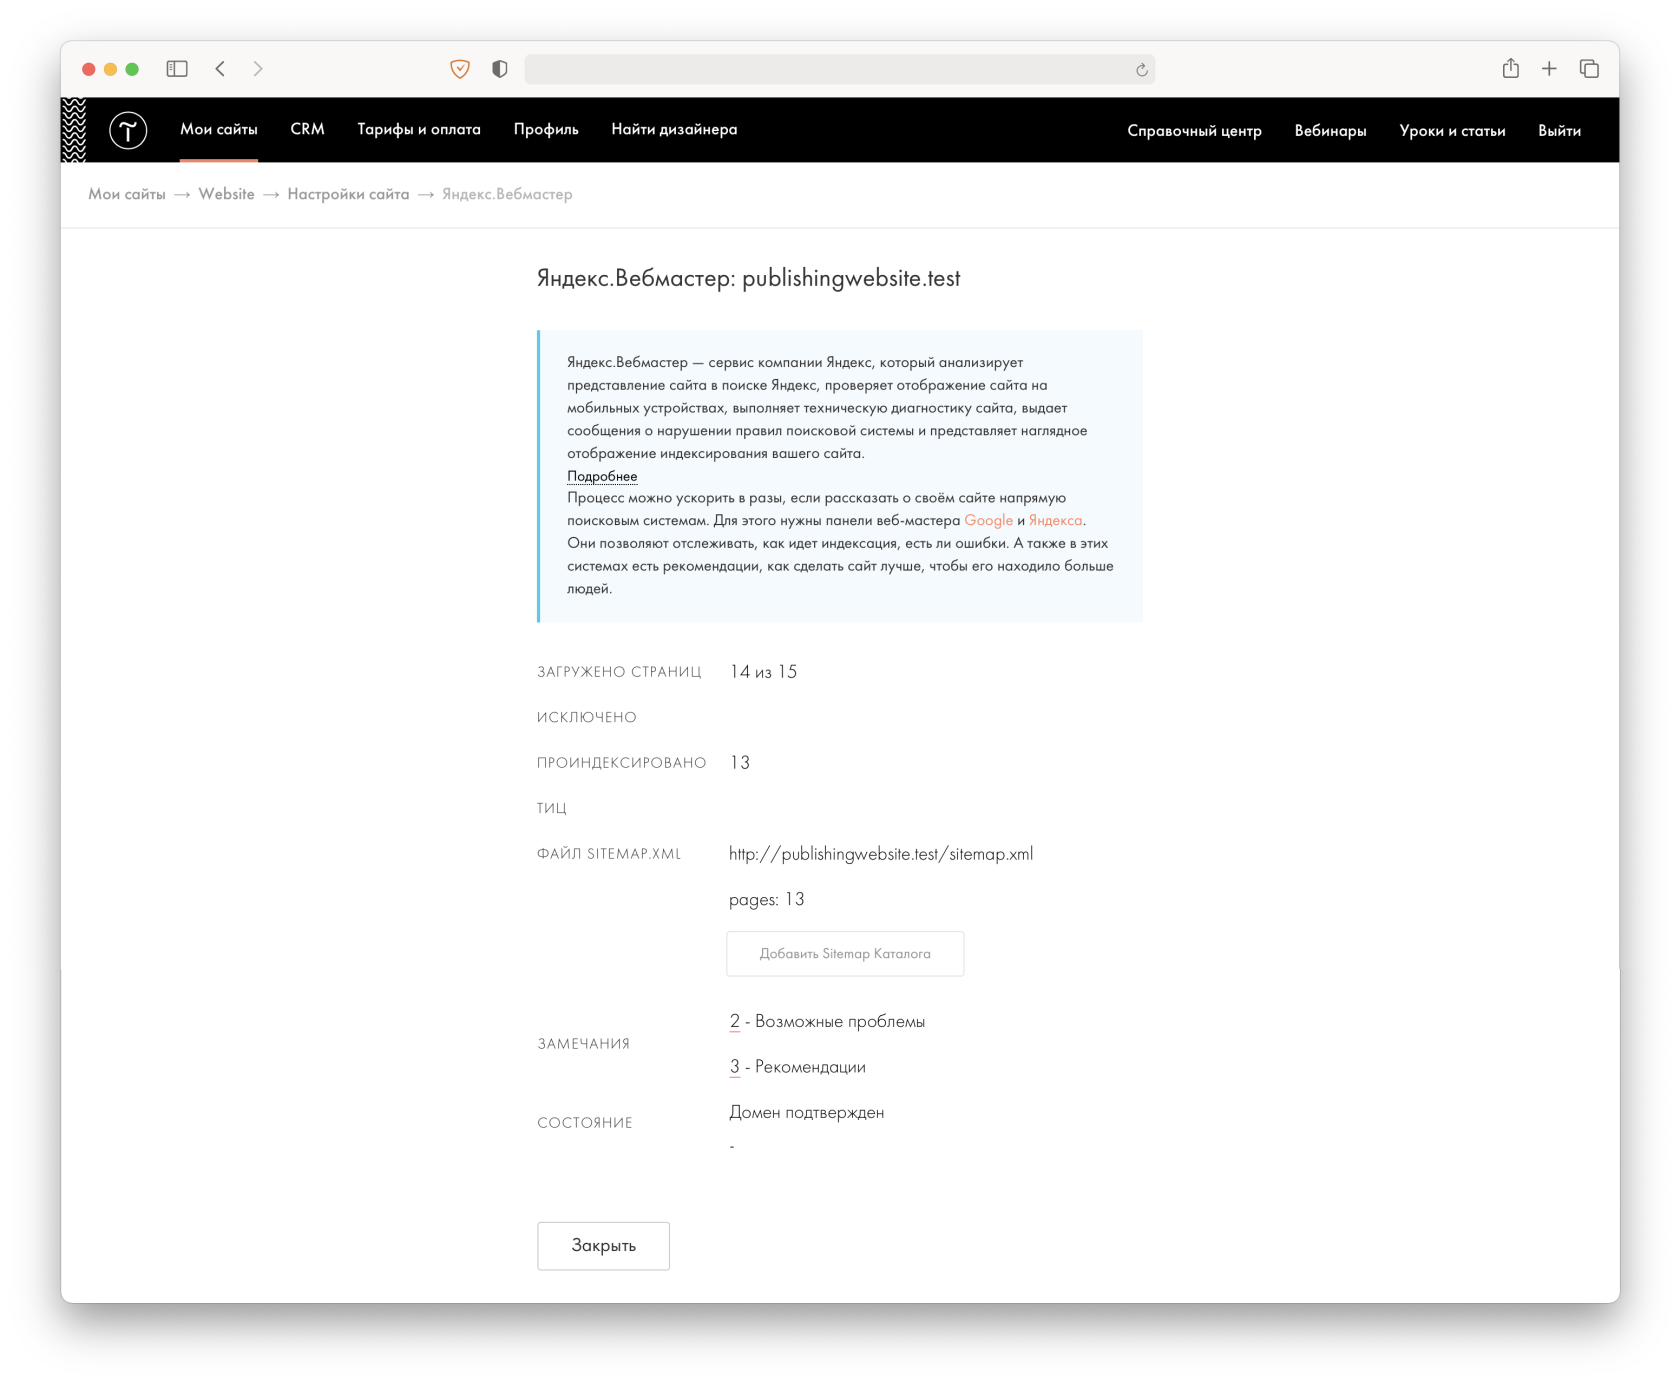Open Уроки и статьи in the top menu
This screenshot has height=1388, width=1680.
[x=1452, y=131]
